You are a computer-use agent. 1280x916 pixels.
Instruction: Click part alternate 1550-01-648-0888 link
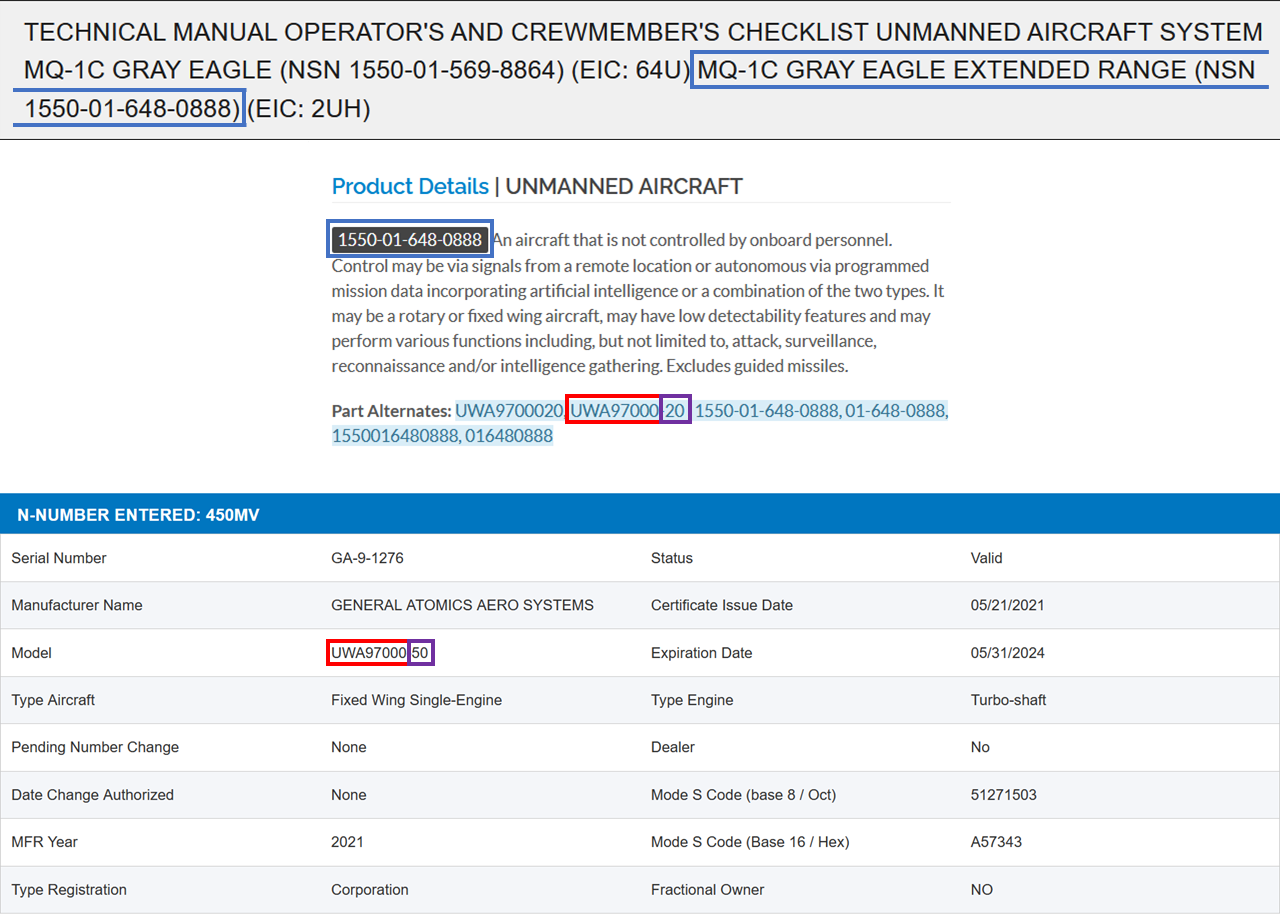[x=768, y=411]
